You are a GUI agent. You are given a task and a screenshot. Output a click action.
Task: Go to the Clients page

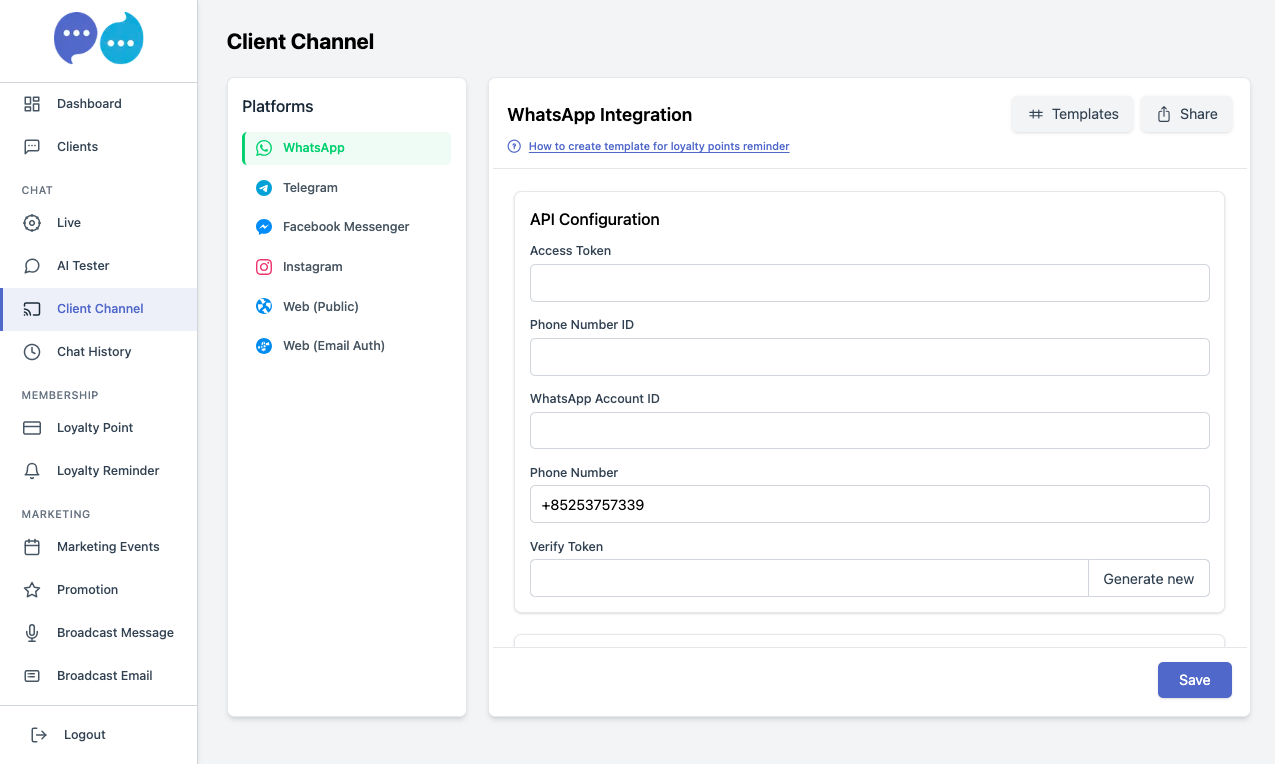click(x=99, y=147)
